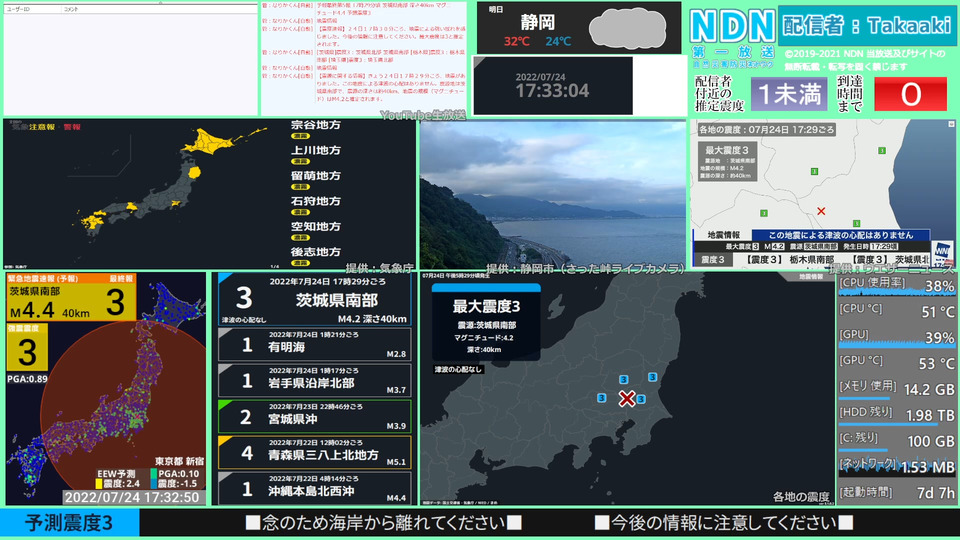Click 栃木県南部 in the scrolling intensity ticker
Viewport: 960px width, 540px height.
point(815,260)
